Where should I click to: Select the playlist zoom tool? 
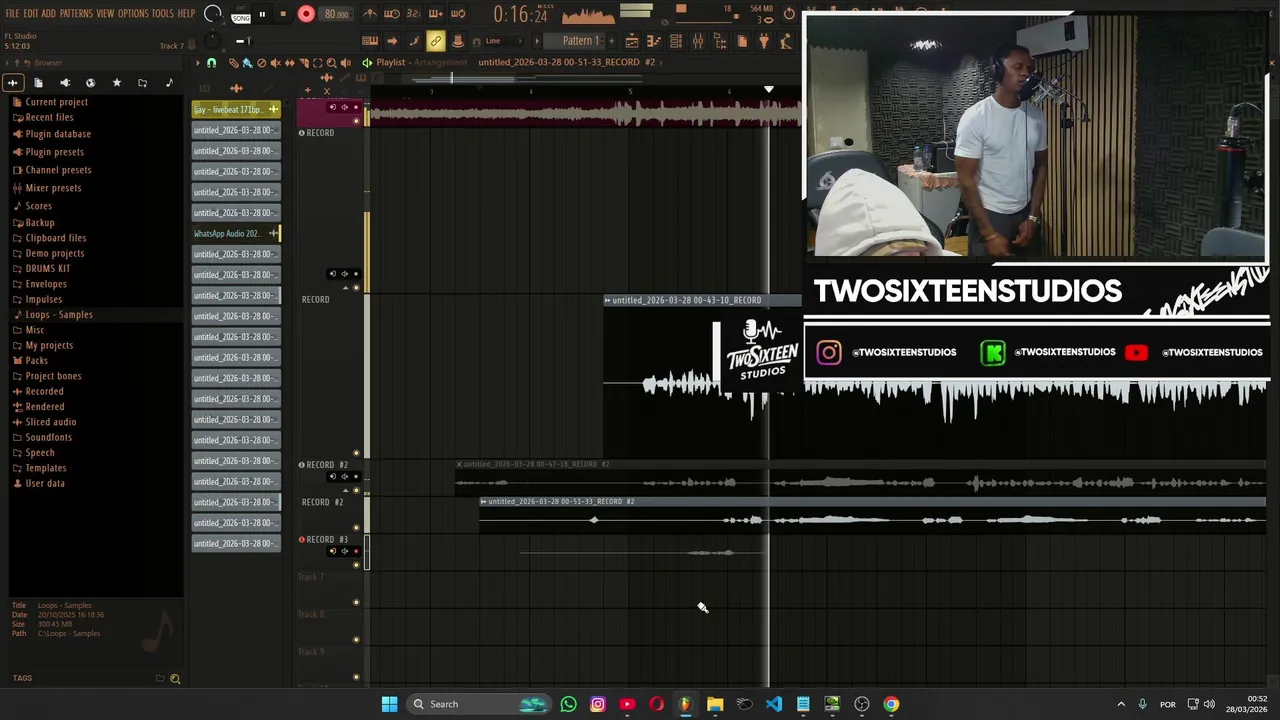(332, 62)
